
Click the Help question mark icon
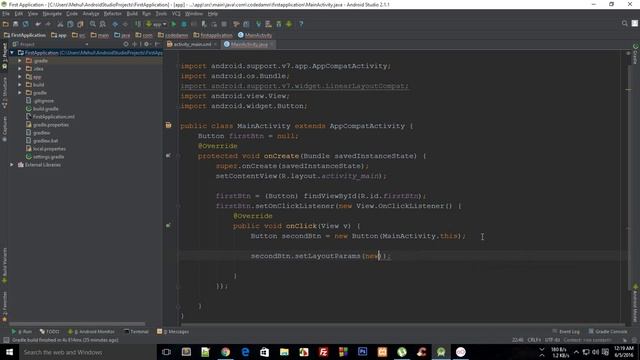[x=301, y=24]
